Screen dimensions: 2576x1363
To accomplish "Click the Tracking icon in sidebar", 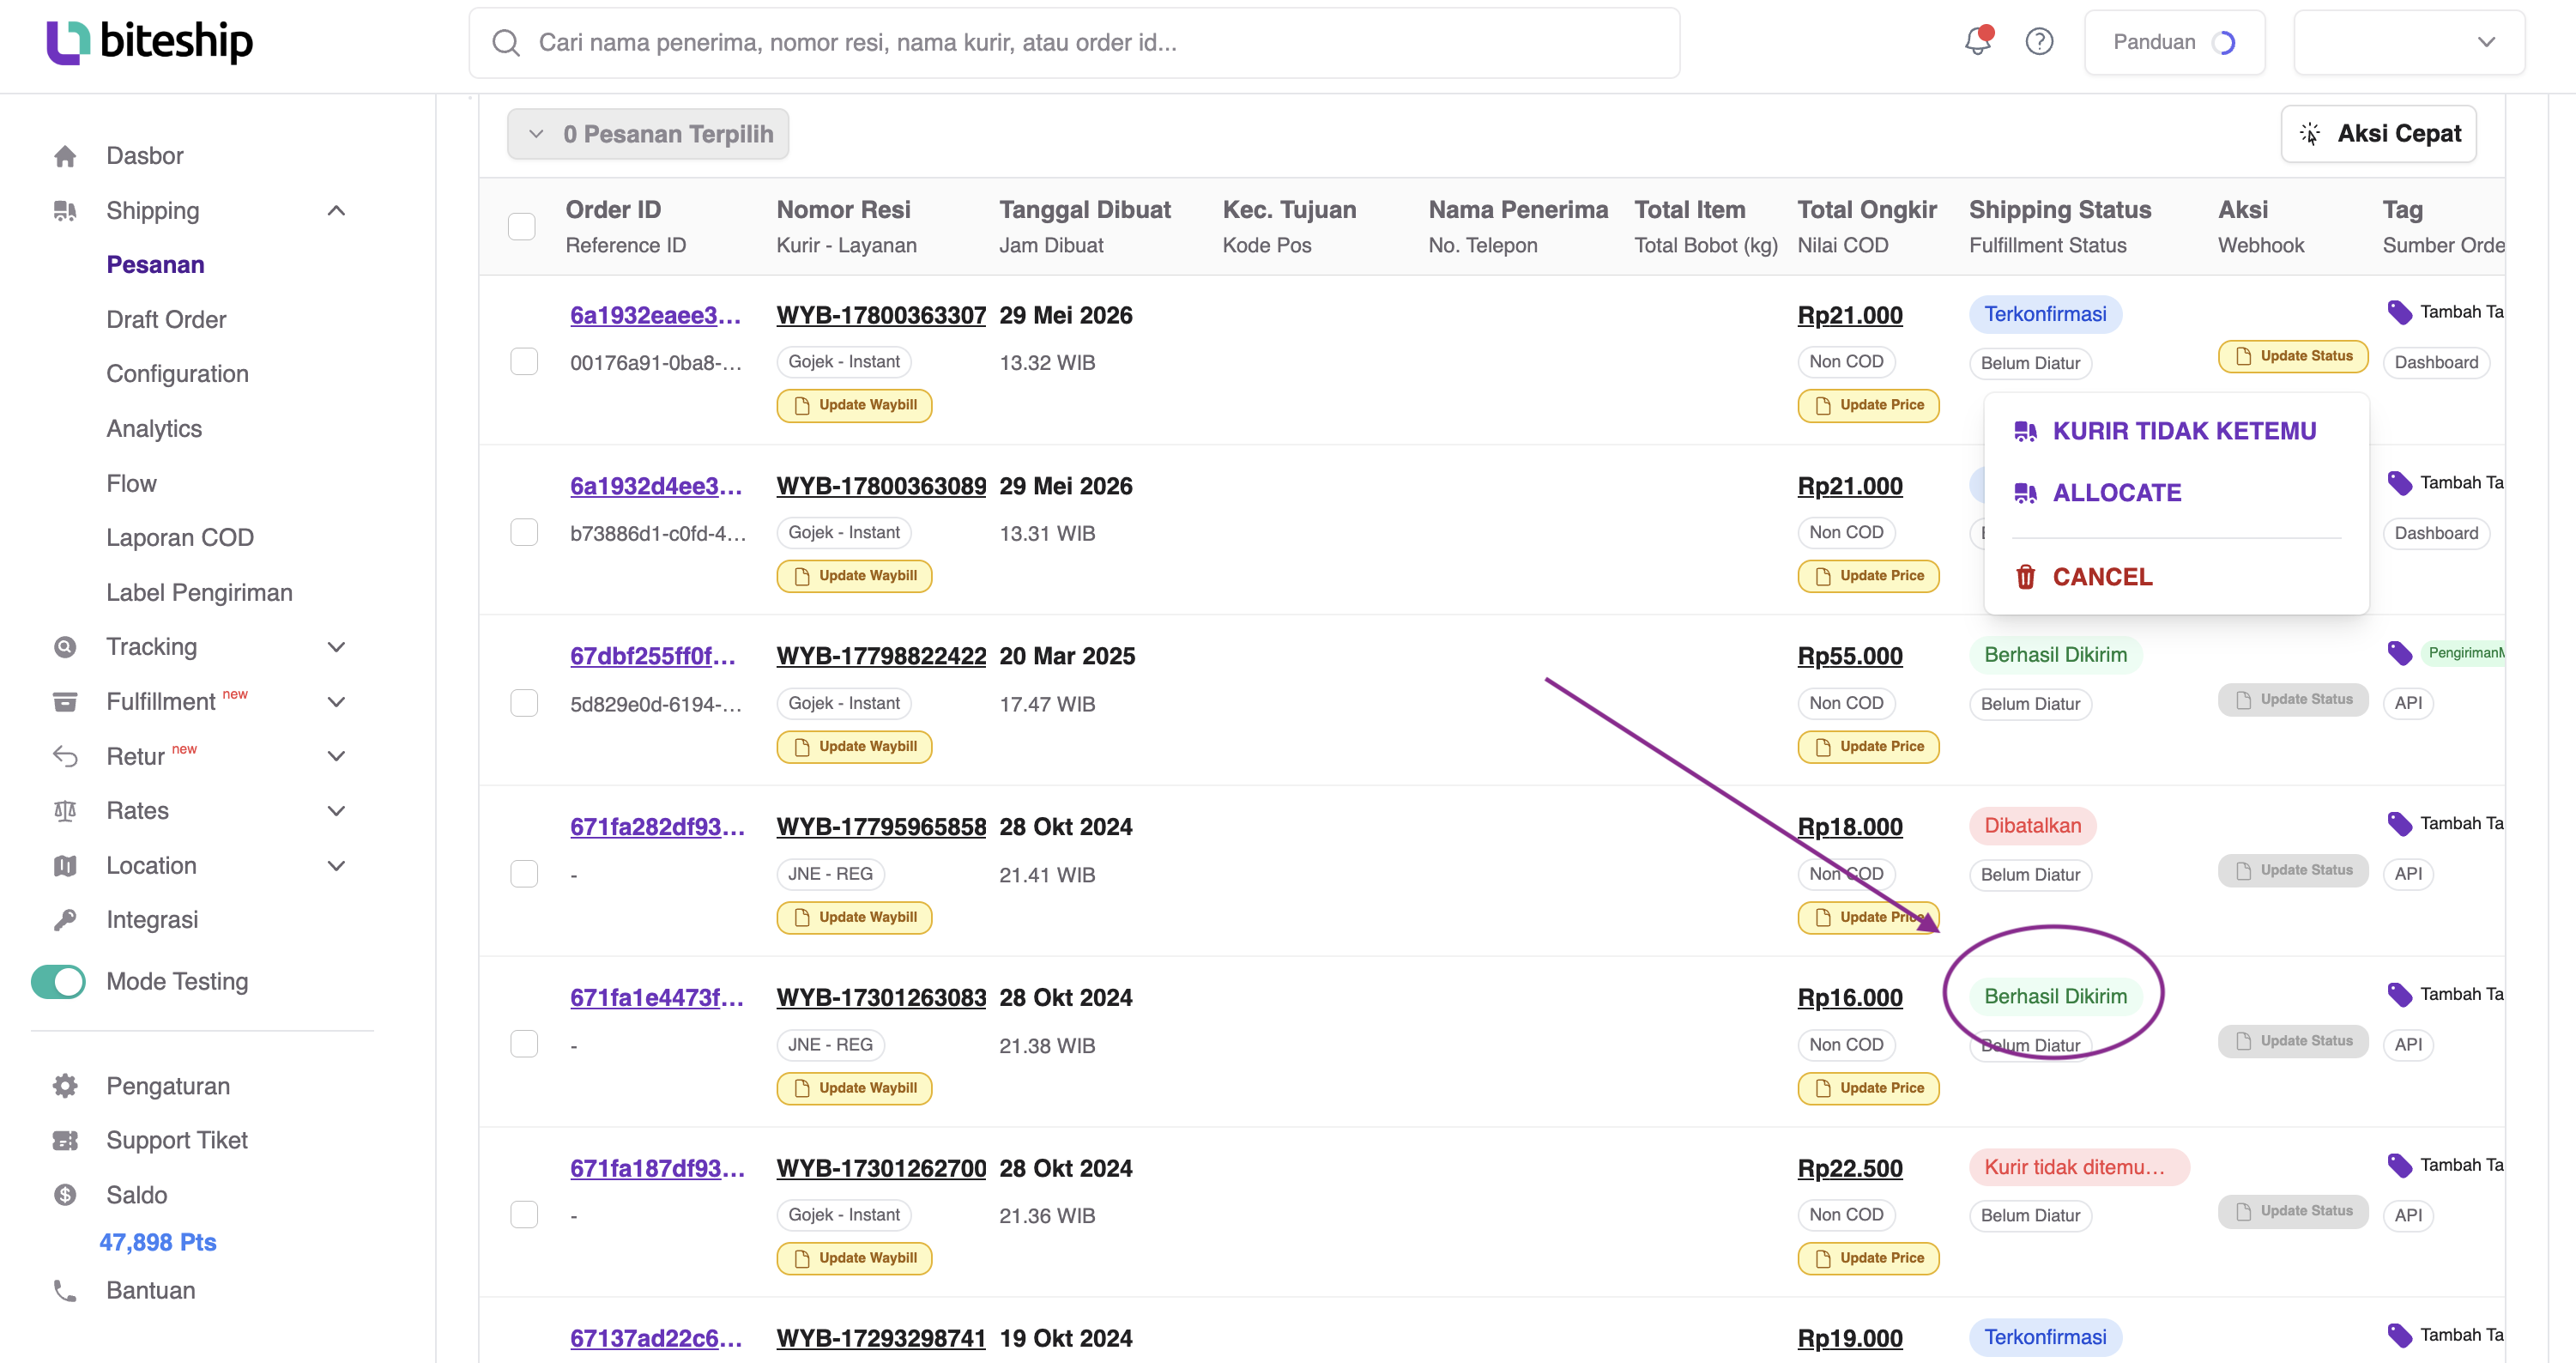I will 65,647.
